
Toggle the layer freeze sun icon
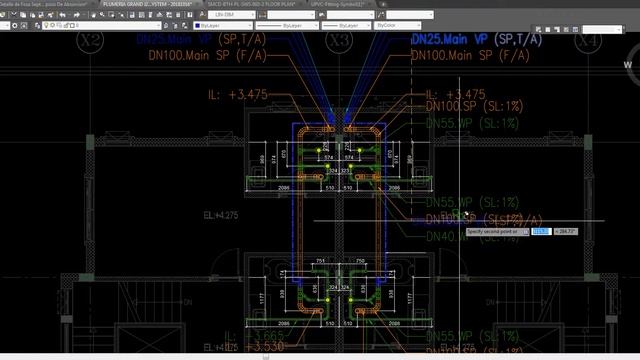52,25
